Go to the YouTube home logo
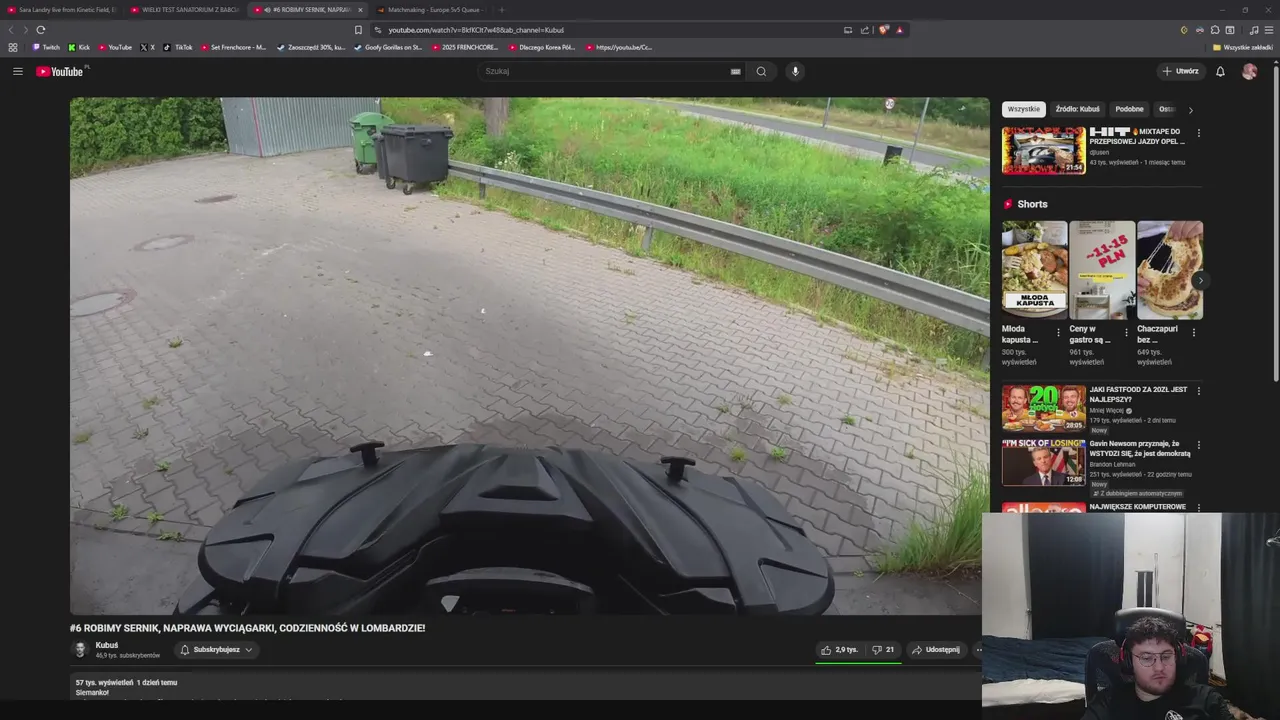The height and width of the screenshot is (720, 1280). pyautogui.click(x=60, y=71)
